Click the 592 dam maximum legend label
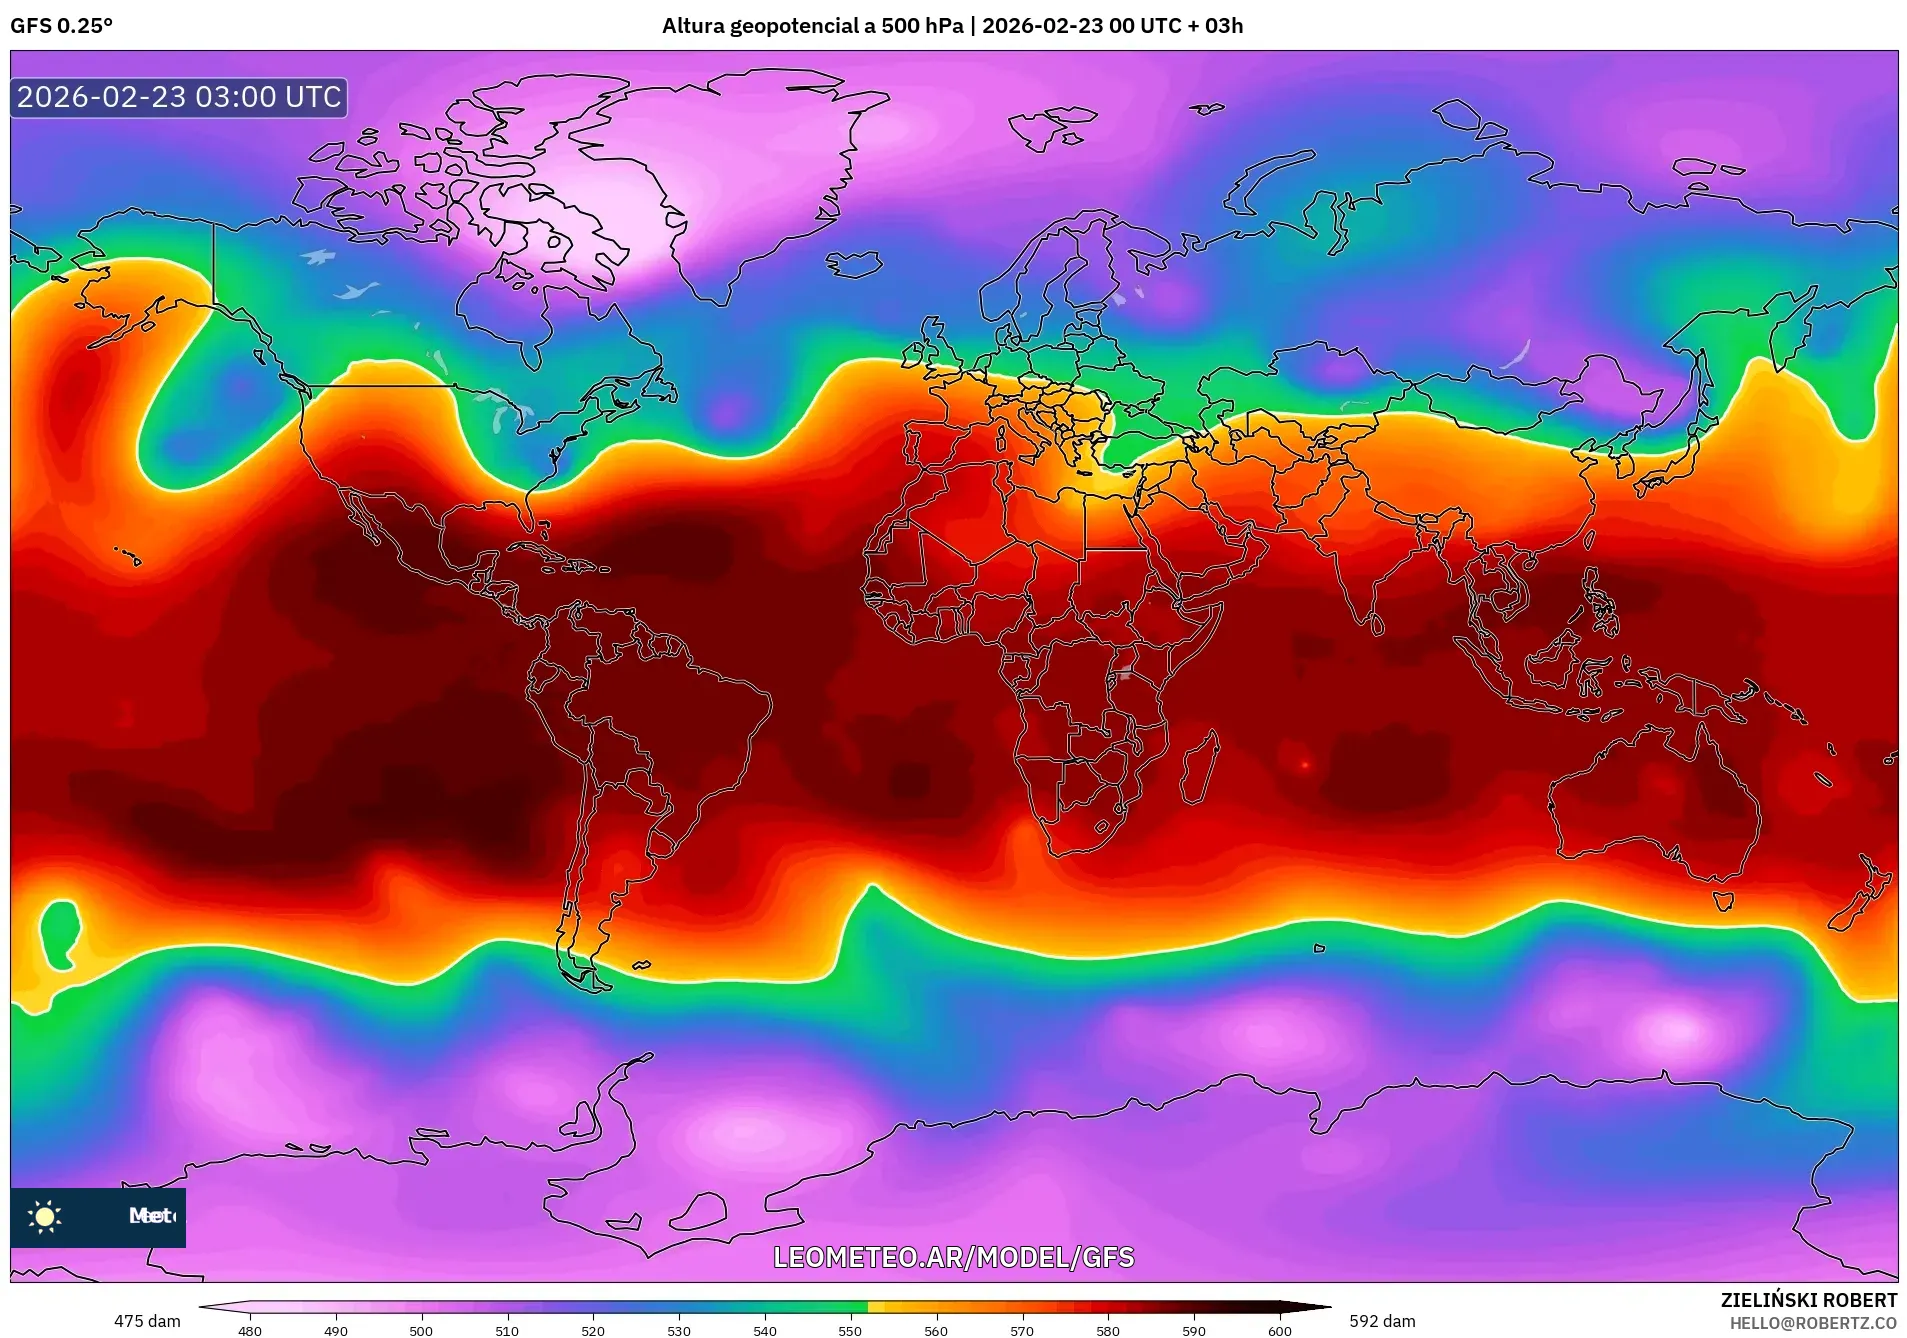The image size is (1907, 1338). (1385, 1320)
